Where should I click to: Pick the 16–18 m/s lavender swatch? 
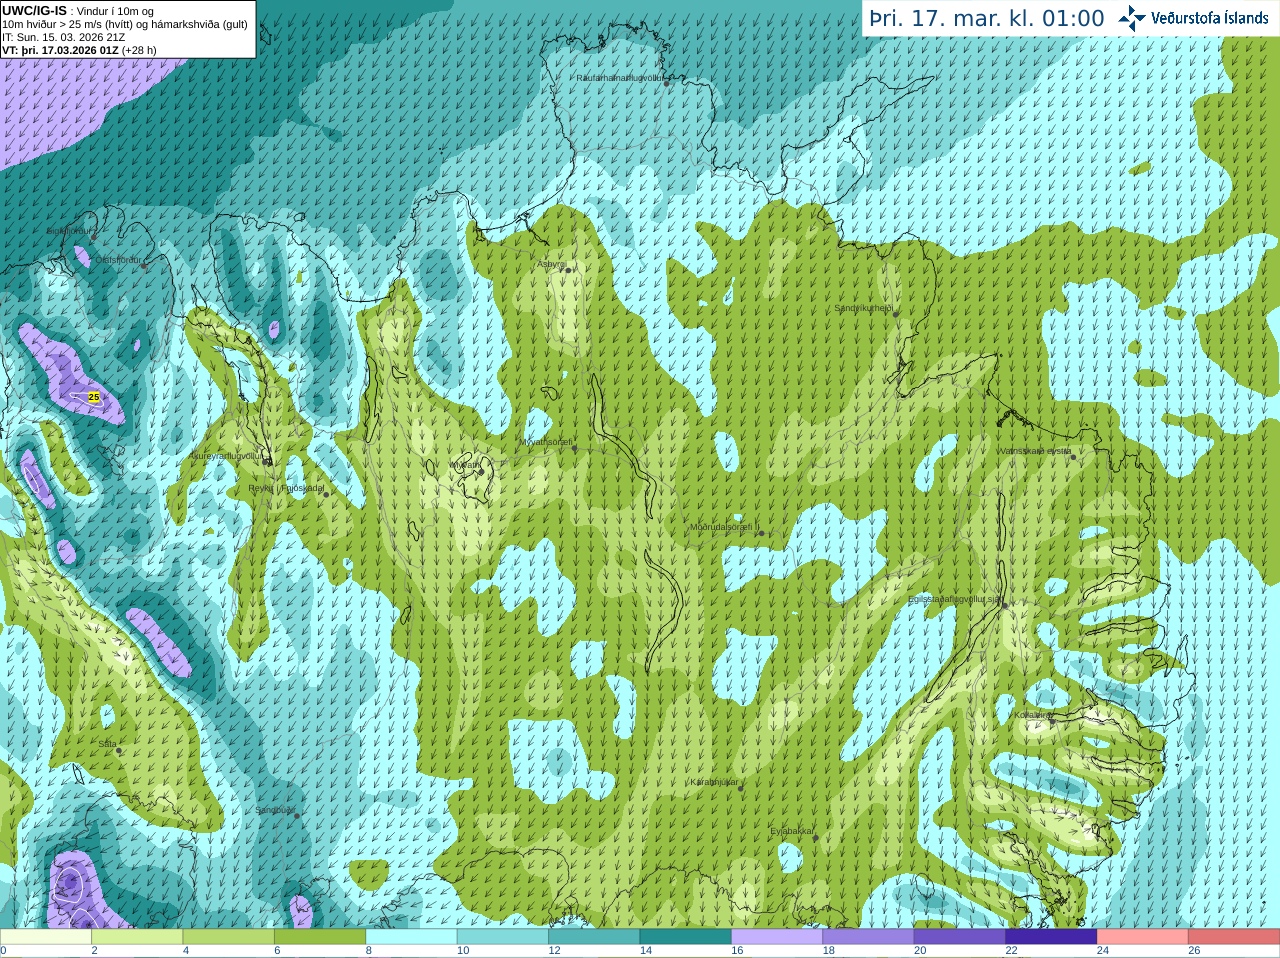pyautogui.click(x=777, y=937)
